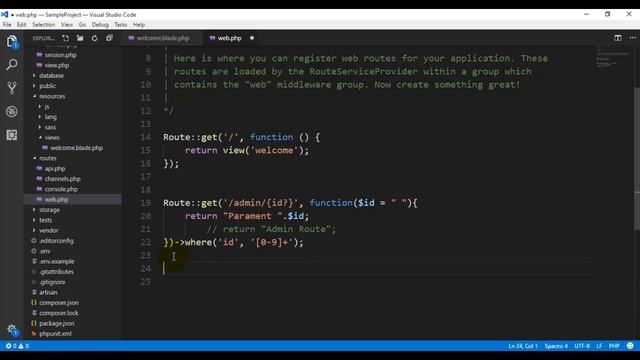
Task: Click the Ln 24, Col 1 status entry
Action: coord(523,346)
